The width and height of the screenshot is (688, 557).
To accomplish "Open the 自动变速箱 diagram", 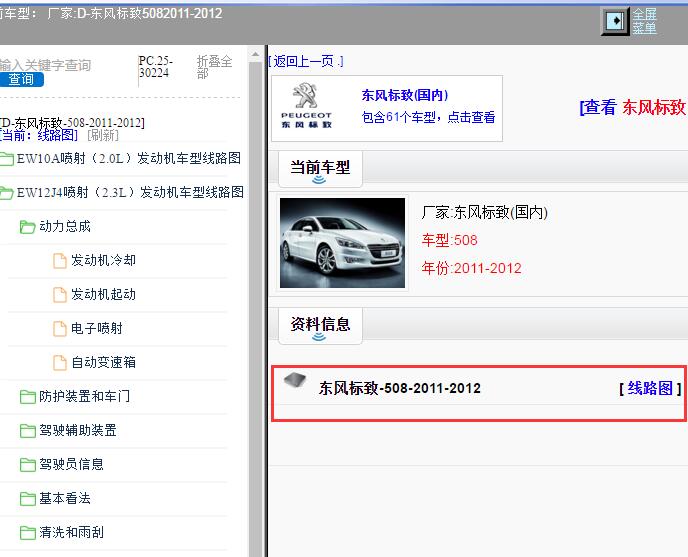I will [x=103, y=362].
